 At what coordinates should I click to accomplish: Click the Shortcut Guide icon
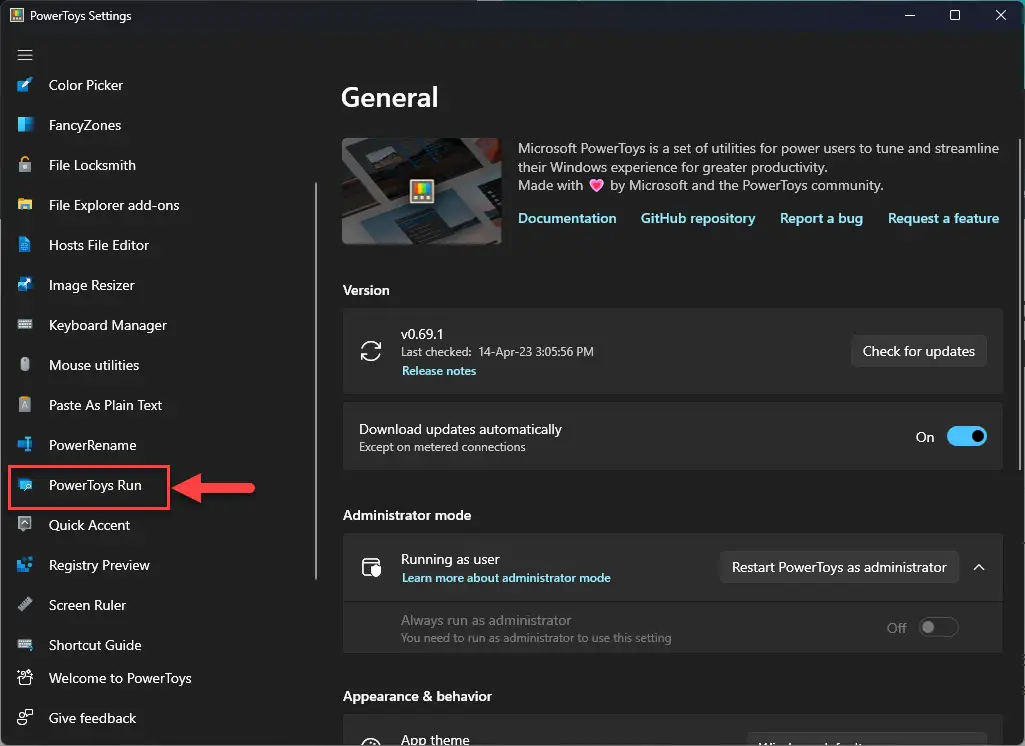pyautogui.click(x=25, y=645)
